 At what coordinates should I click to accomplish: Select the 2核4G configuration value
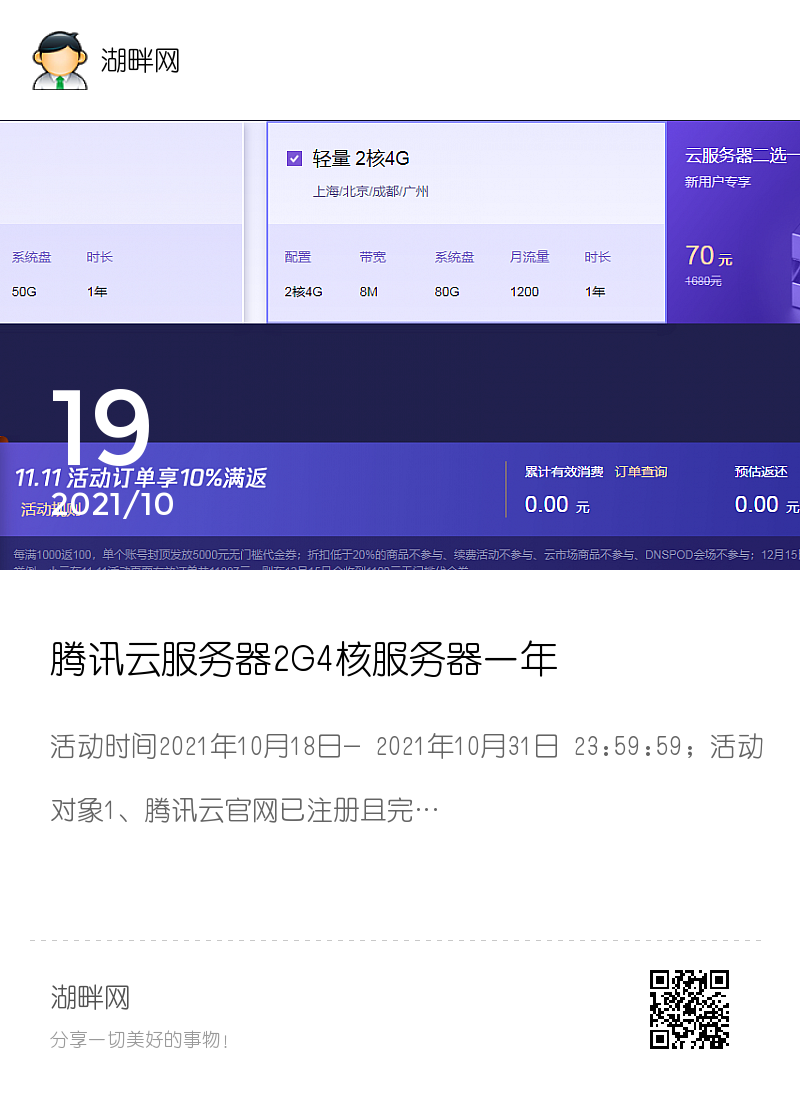click(x=304, y=291)
